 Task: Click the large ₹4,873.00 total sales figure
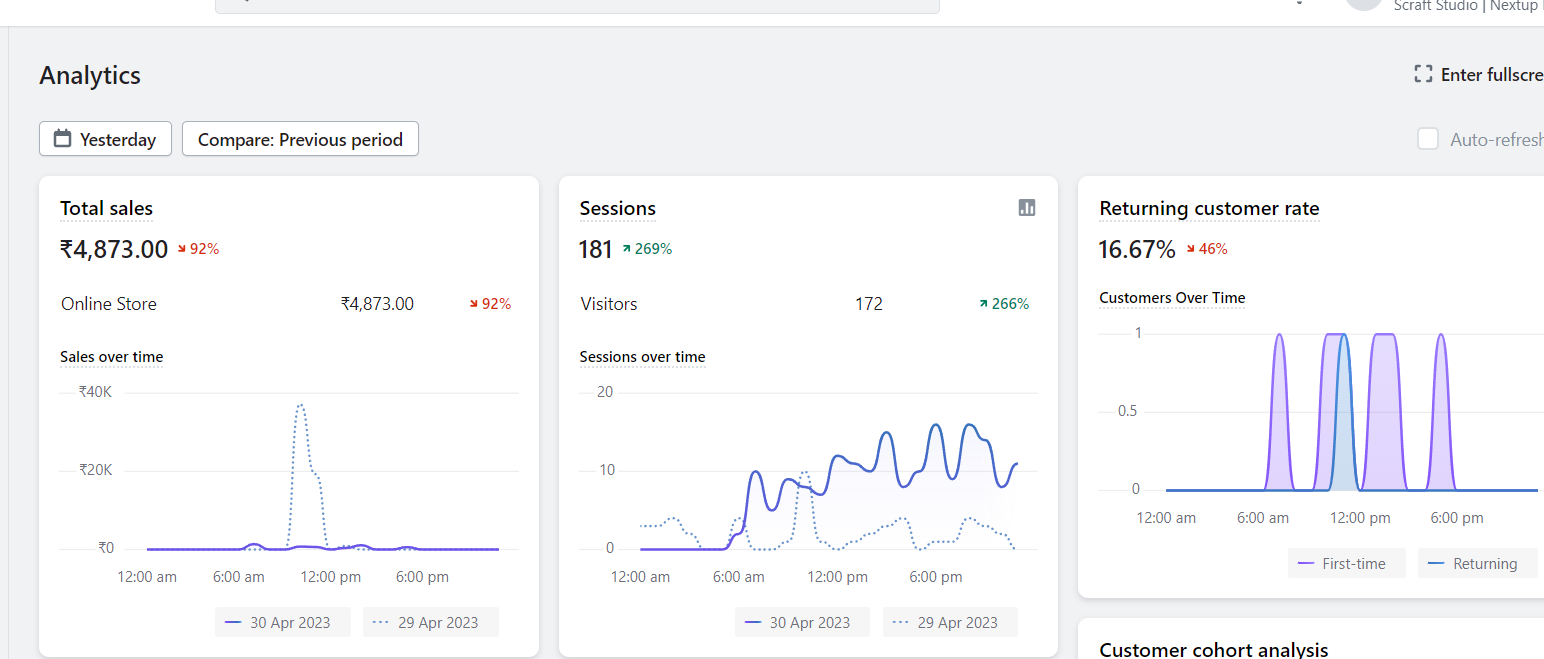[114, 249]
